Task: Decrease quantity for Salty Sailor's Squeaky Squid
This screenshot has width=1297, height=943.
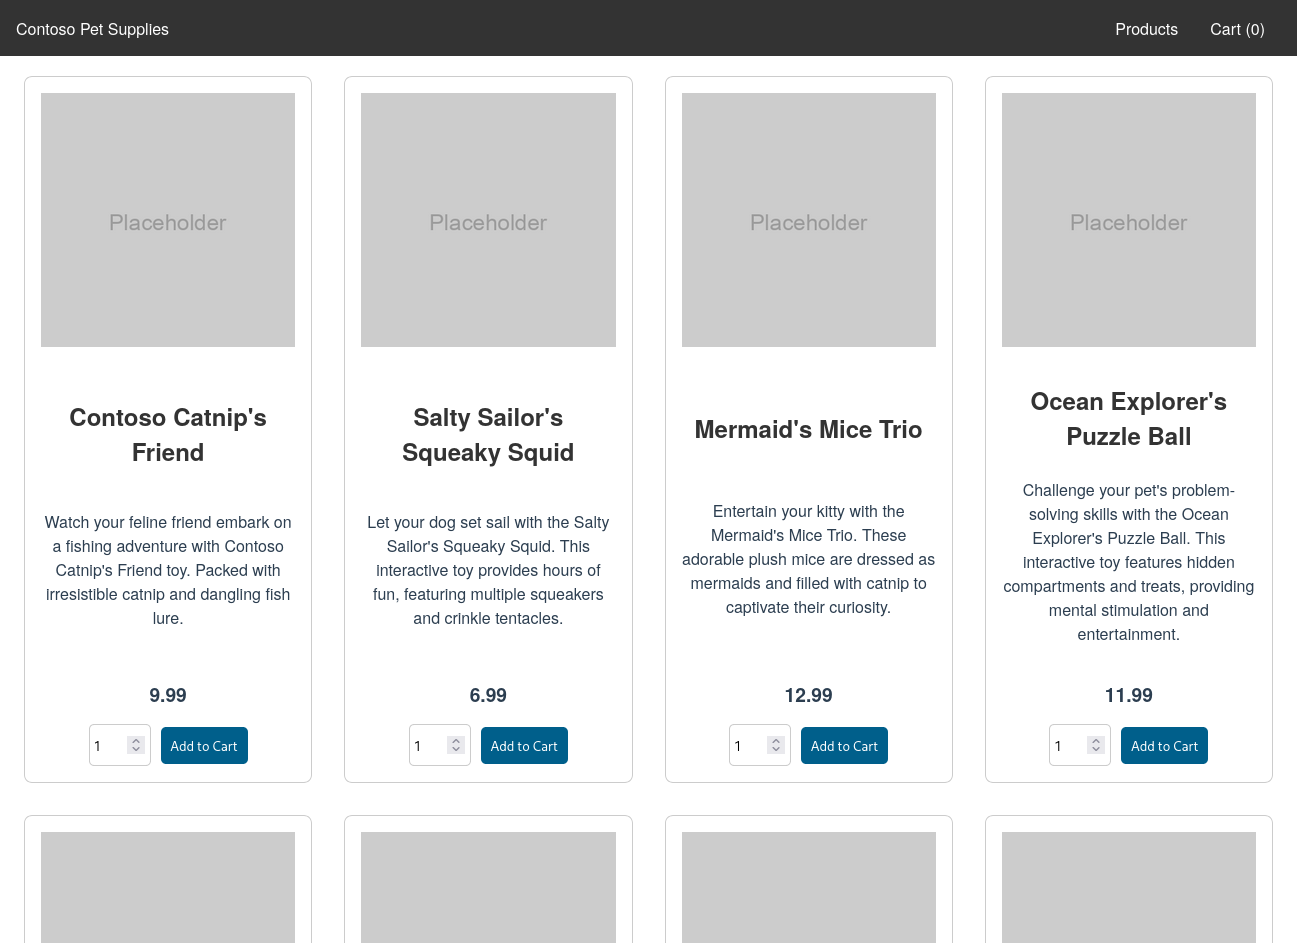Action: point(455,751)
